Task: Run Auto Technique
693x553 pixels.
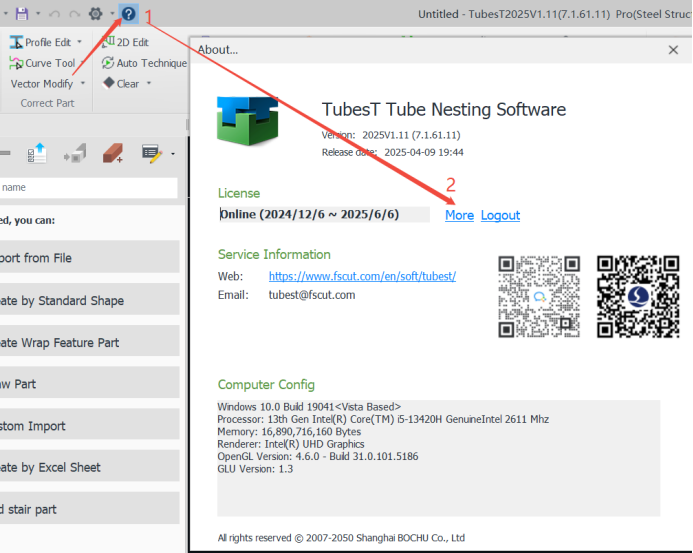Action: 144,63
